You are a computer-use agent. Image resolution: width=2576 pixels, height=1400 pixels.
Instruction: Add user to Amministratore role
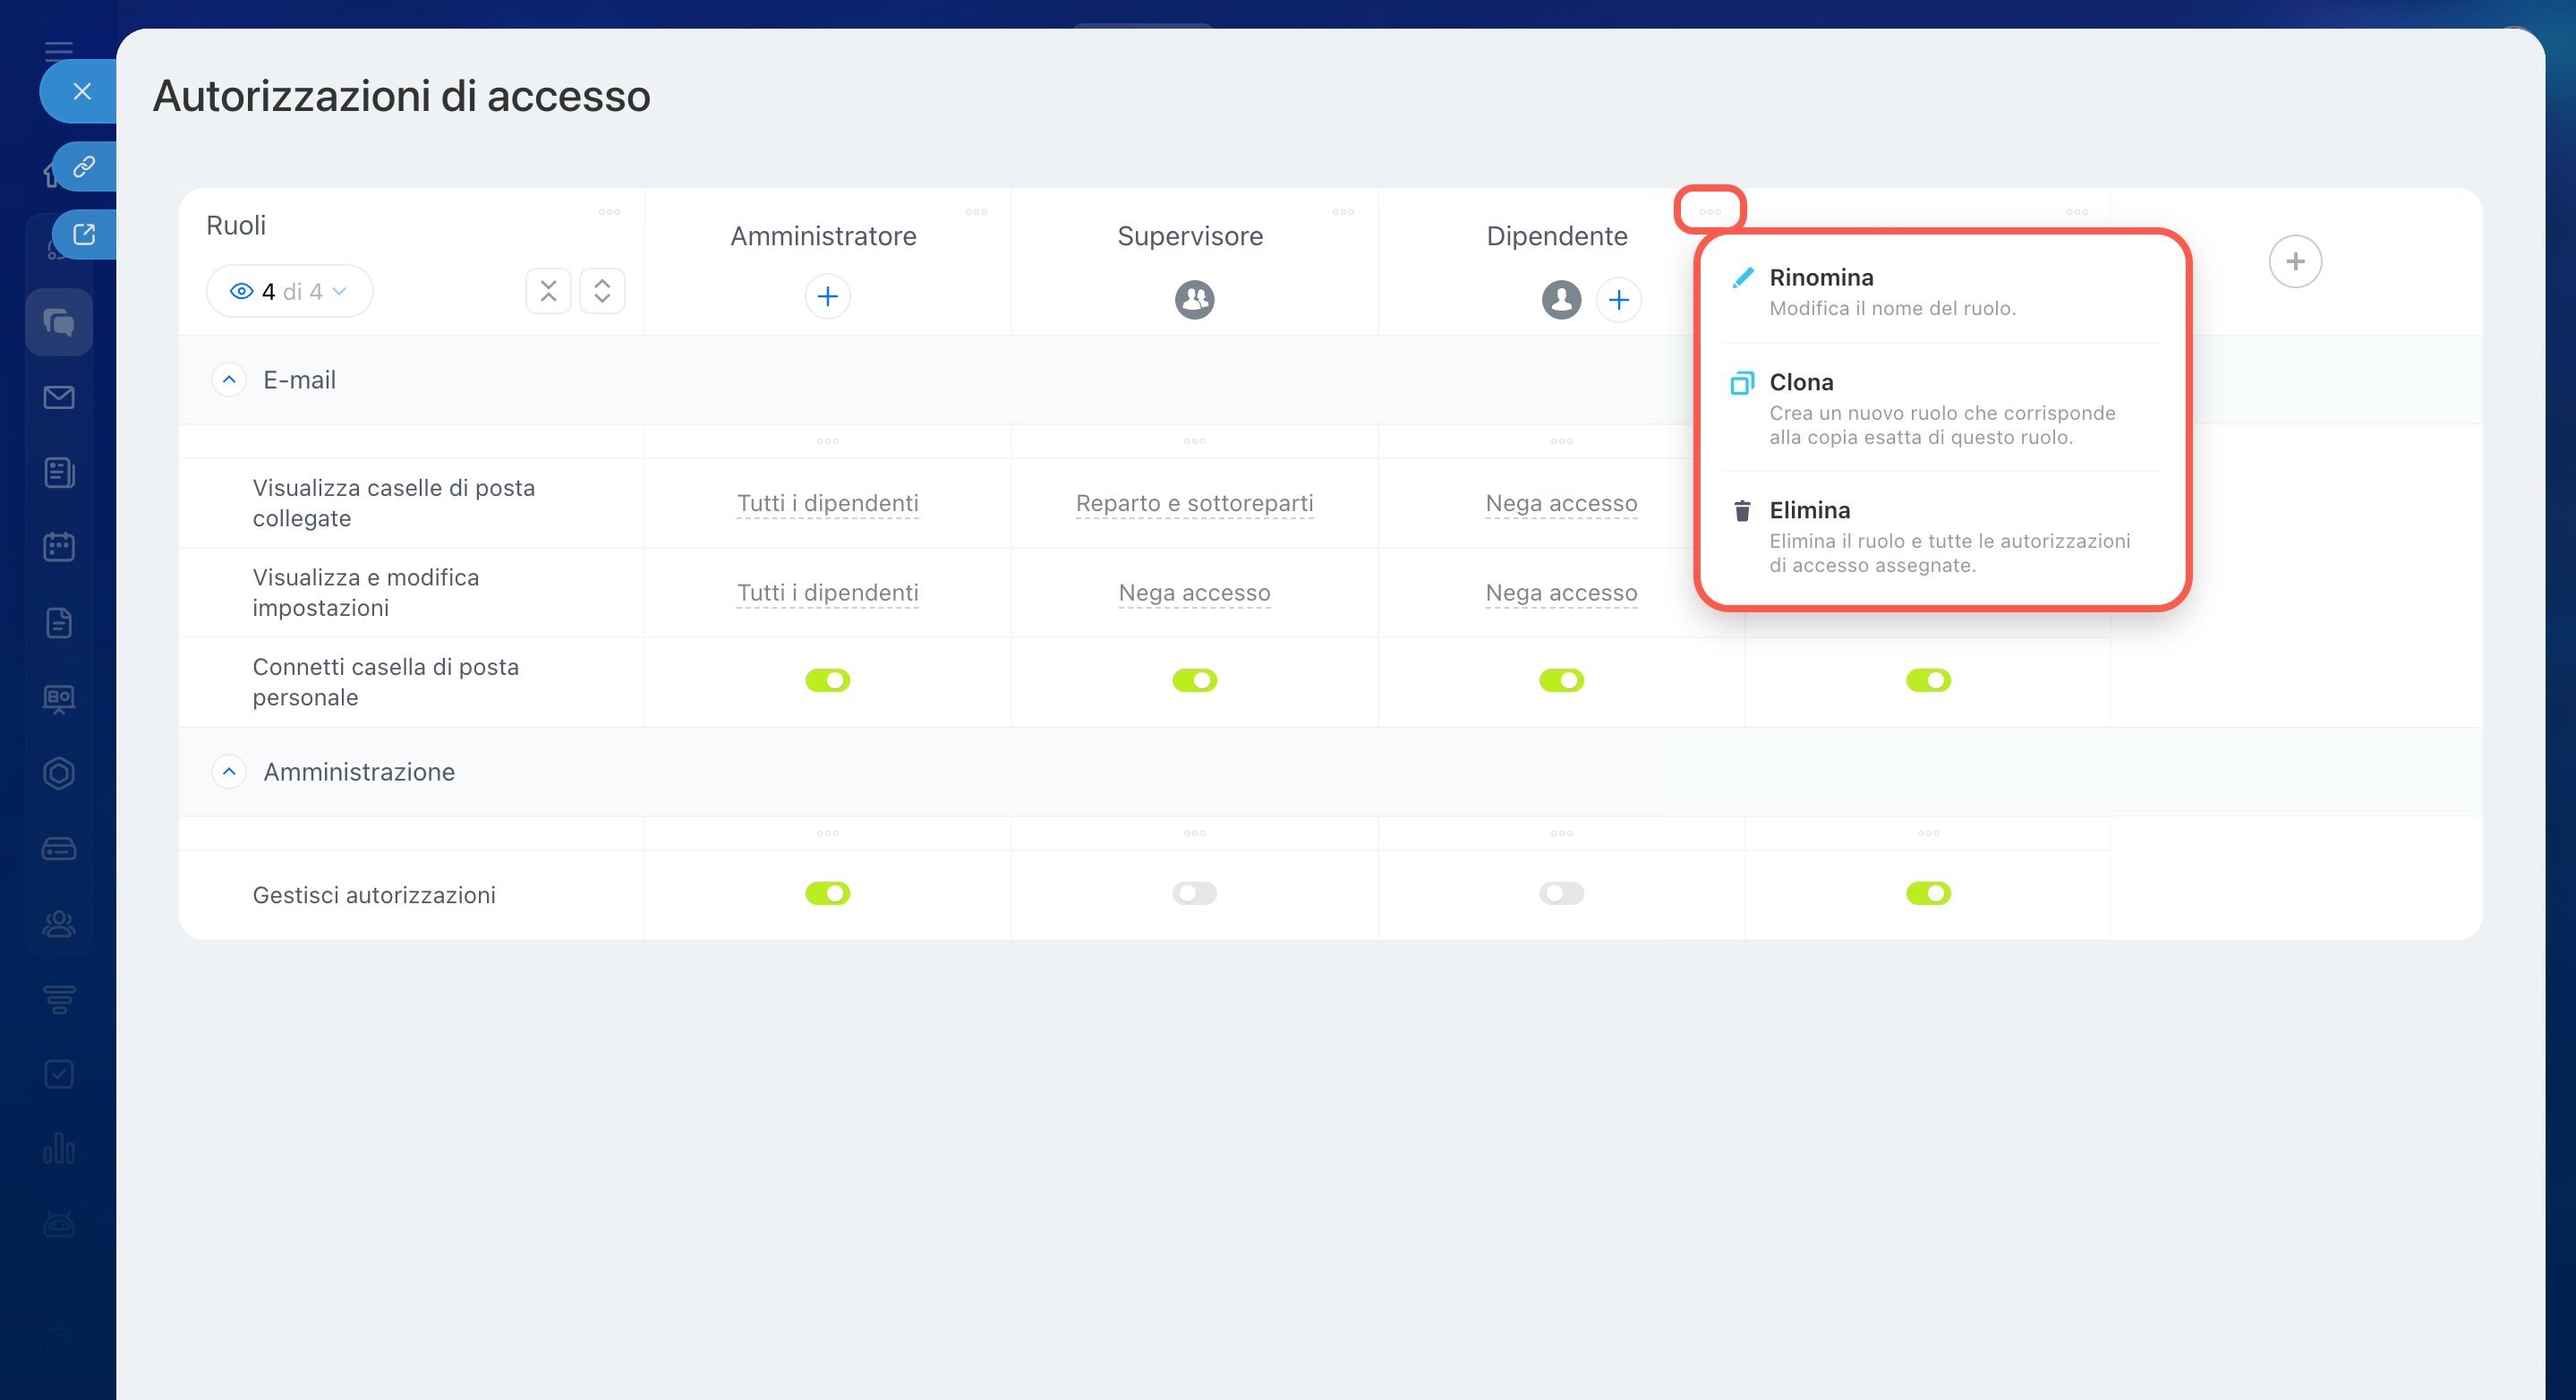click(x=827, y=296)
